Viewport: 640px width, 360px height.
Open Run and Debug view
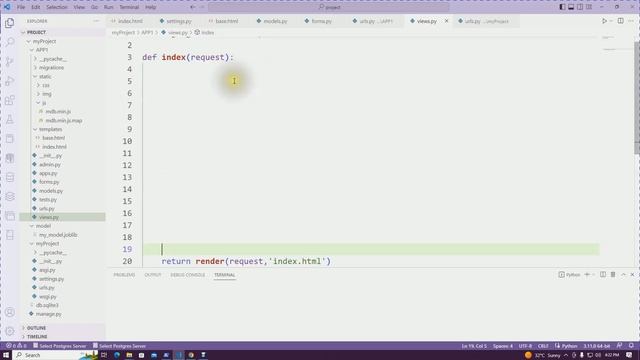10,81
